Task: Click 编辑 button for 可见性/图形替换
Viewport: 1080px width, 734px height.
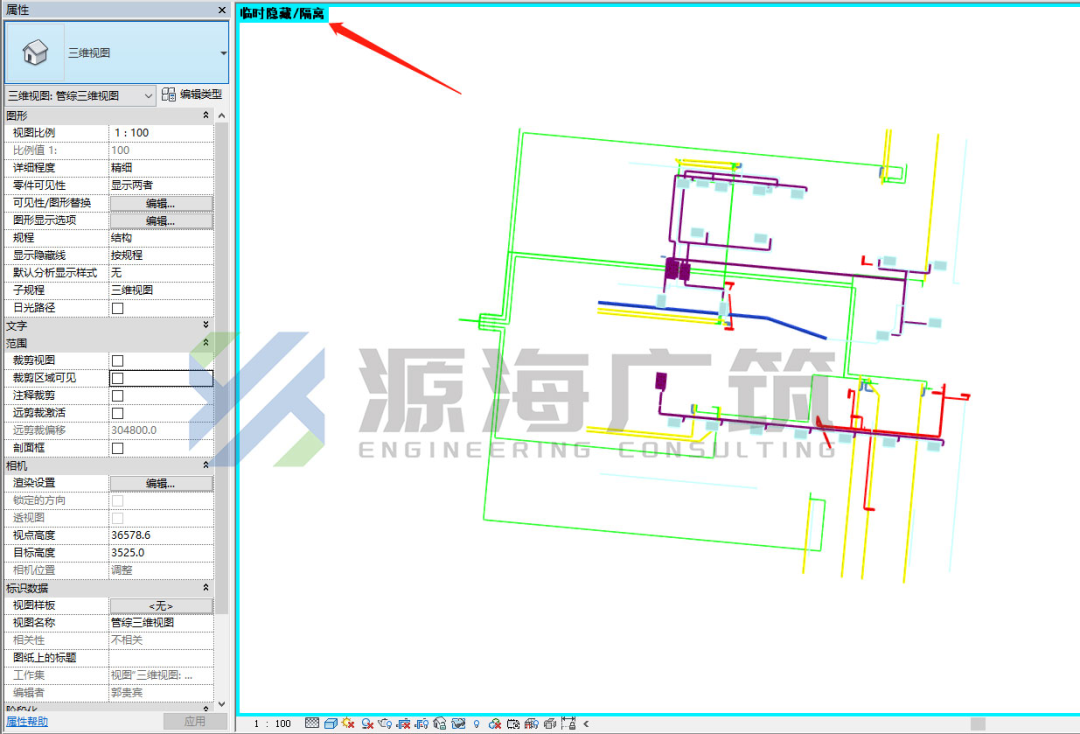Action: [x=161, y=203]
